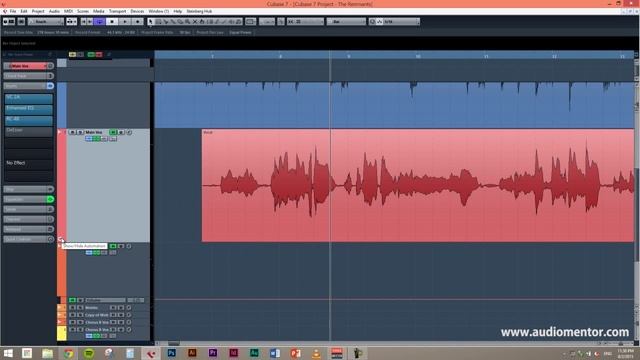Image resolution: width=640 pixels, height=360 pixels.
Task: Open Spotify from the taskbar
Action: (89, 353)
